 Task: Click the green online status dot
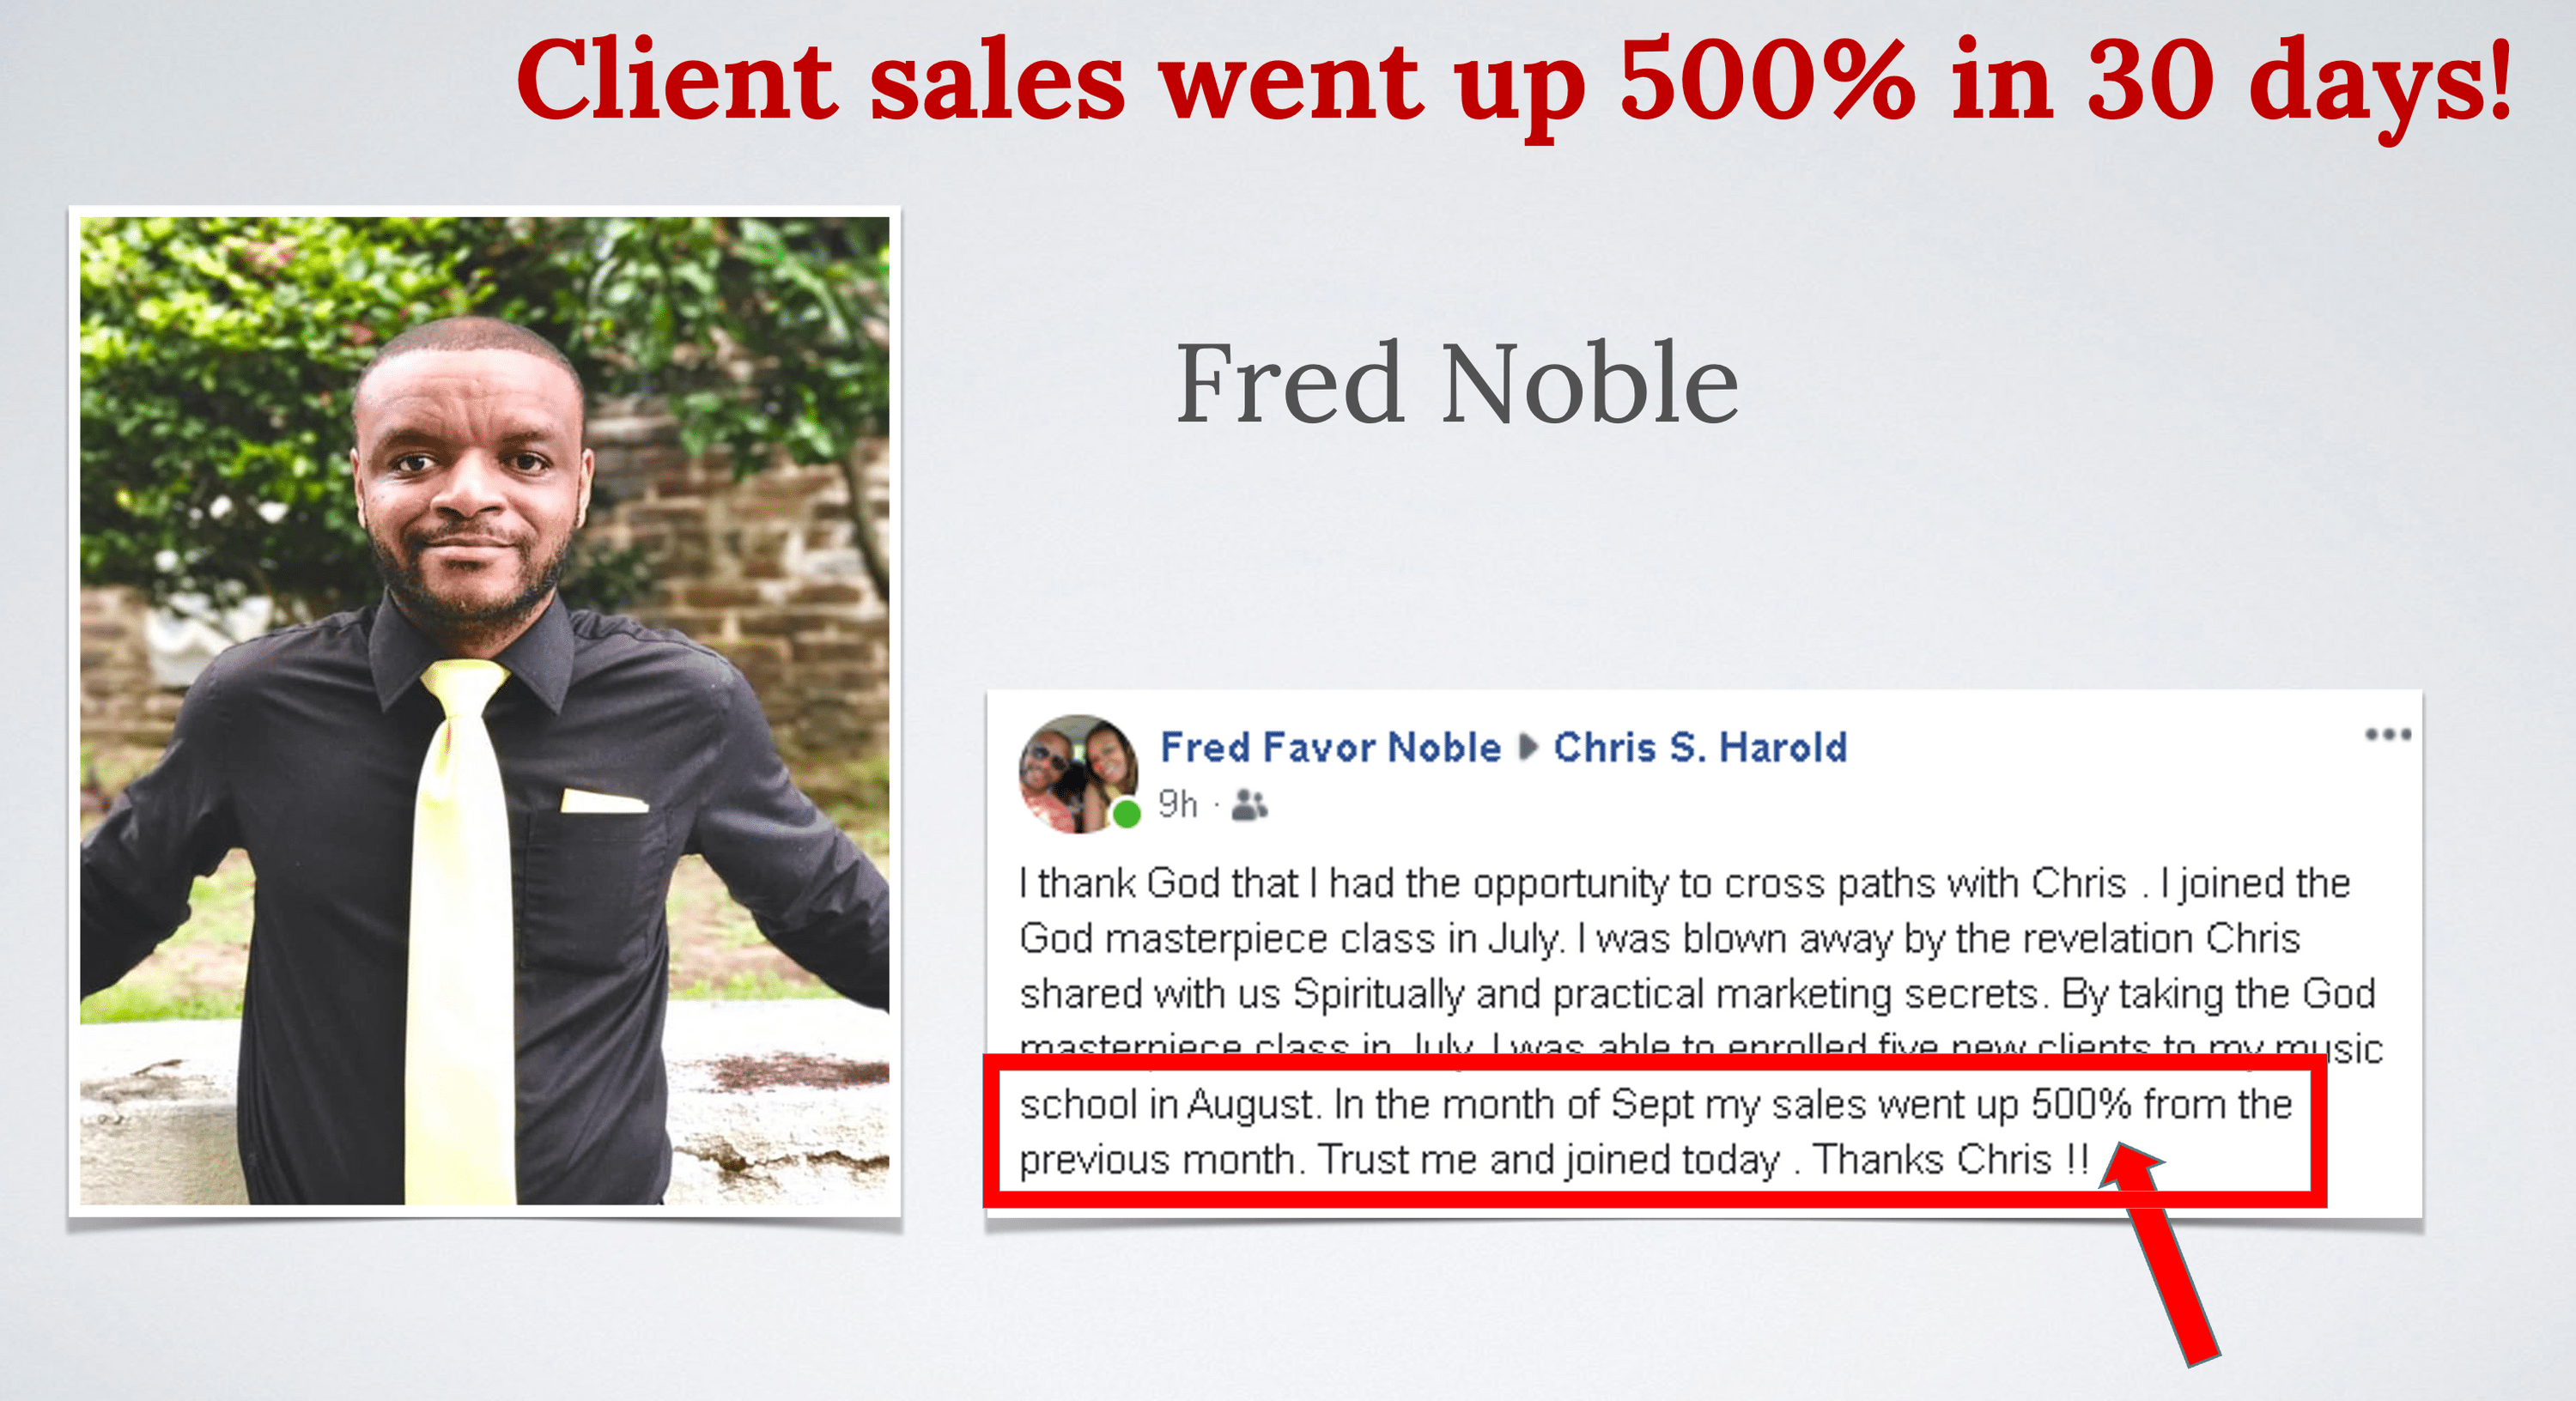pos(1127,814)
